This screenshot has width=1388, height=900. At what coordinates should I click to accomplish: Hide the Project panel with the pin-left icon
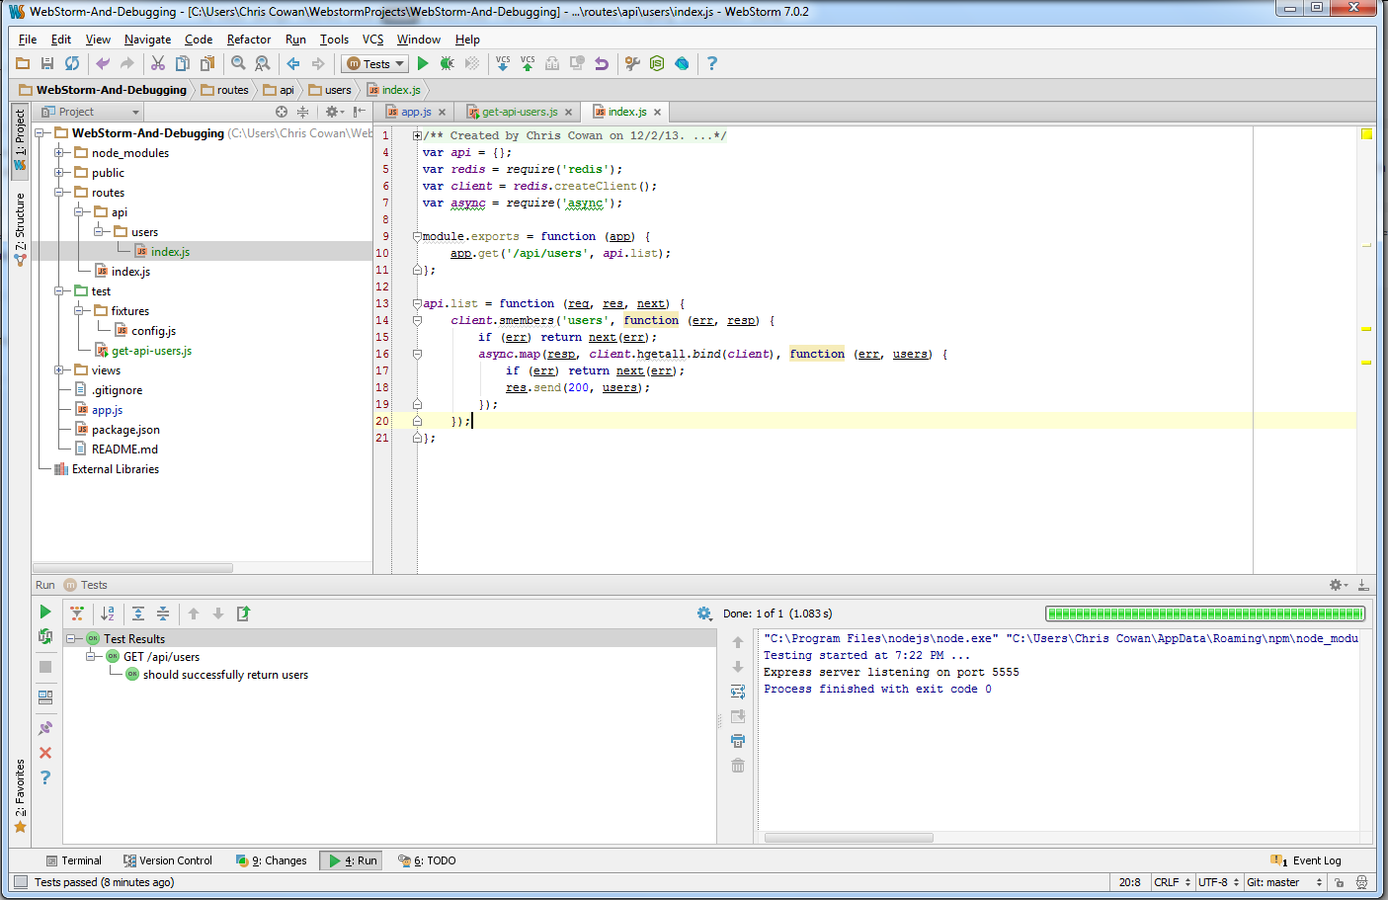tap(359, 112)
